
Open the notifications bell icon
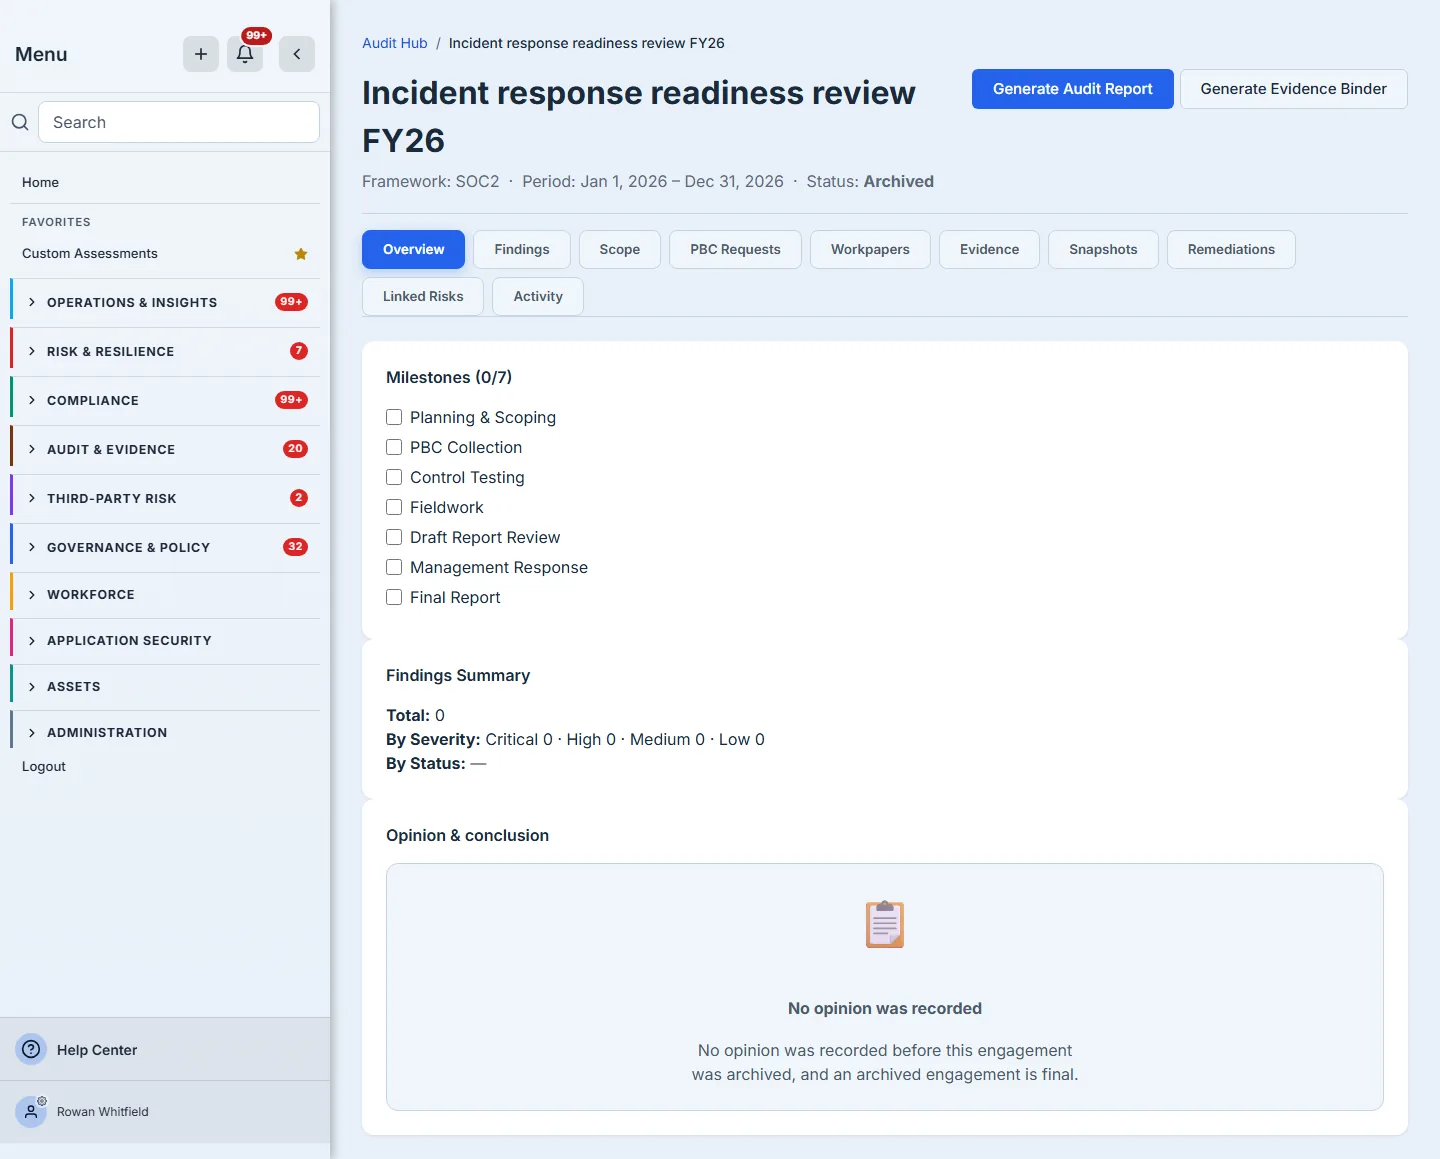pyautogui.click(x=245, y=54)
